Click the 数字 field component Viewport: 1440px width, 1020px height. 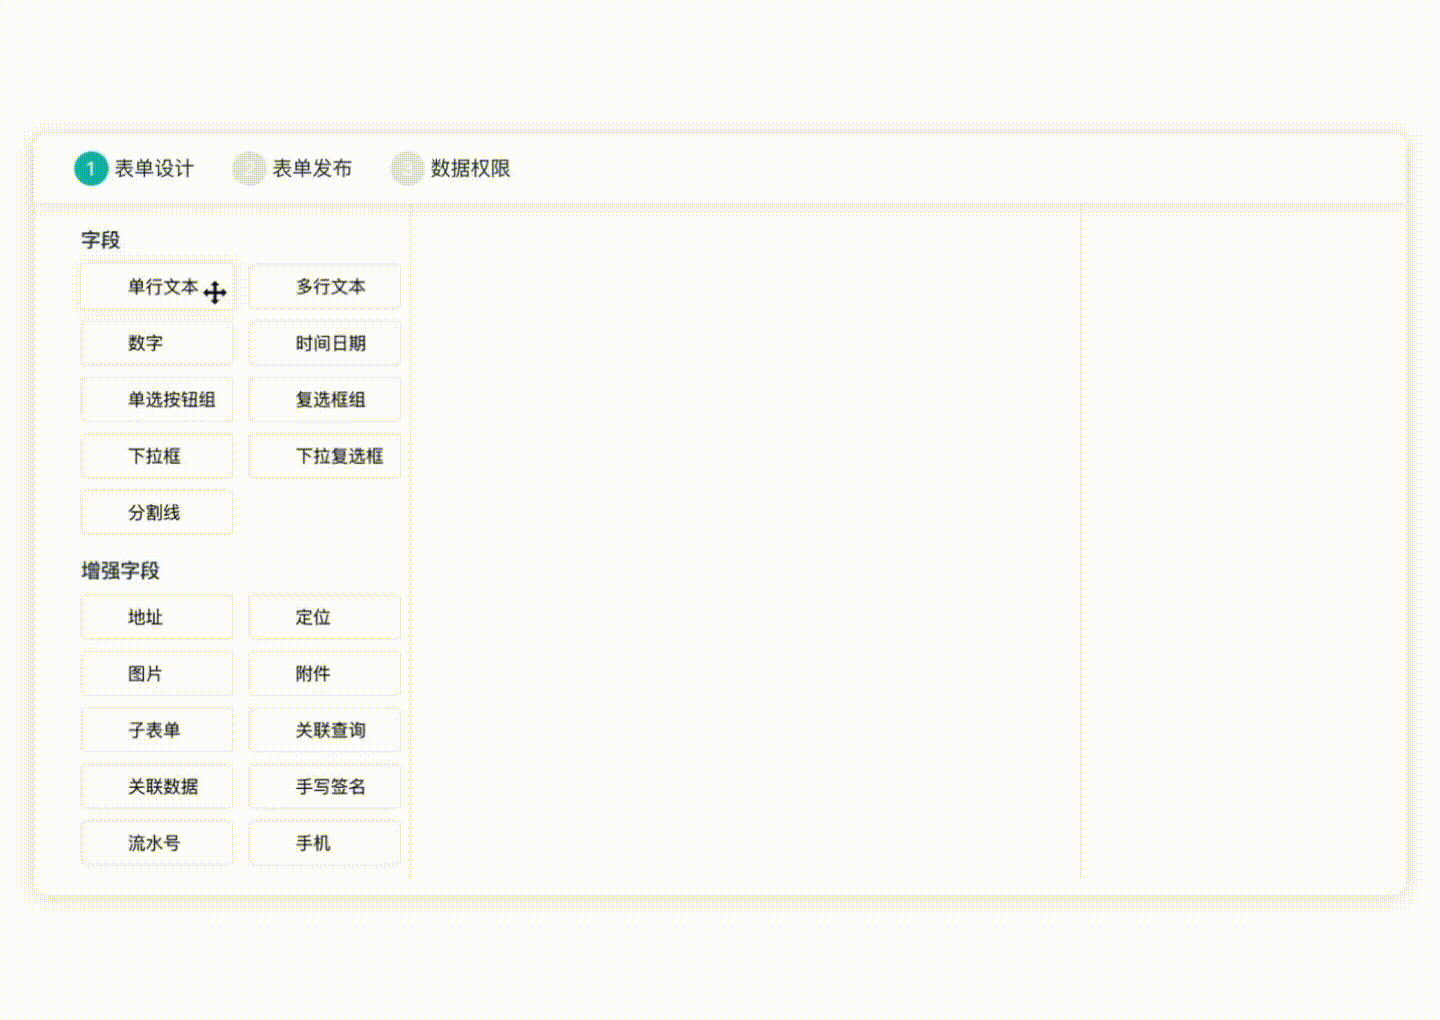(157, 343)
